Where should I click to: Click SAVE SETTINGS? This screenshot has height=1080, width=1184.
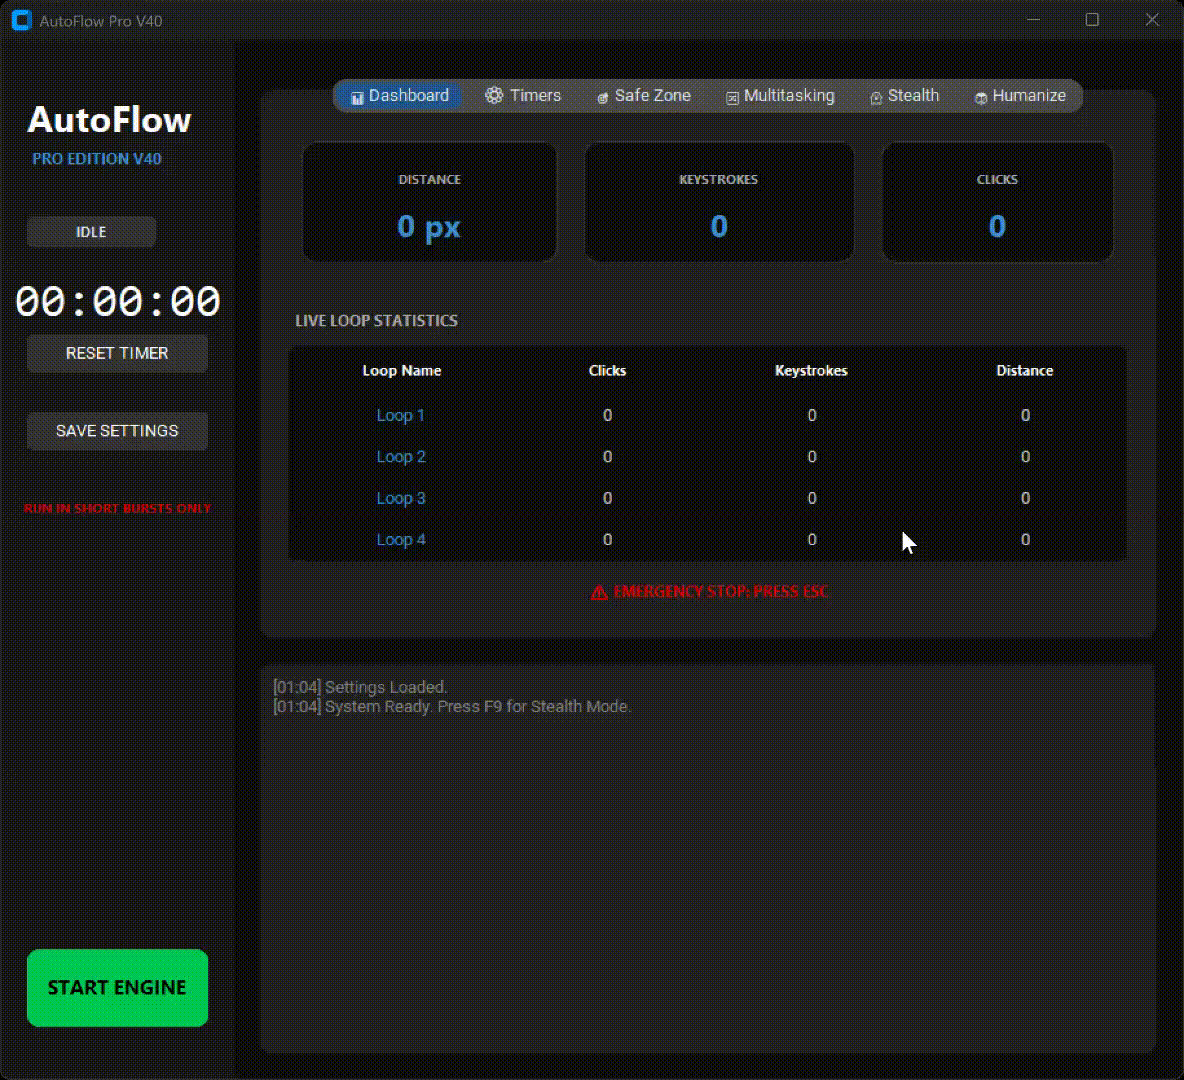(x=117, y=431)
